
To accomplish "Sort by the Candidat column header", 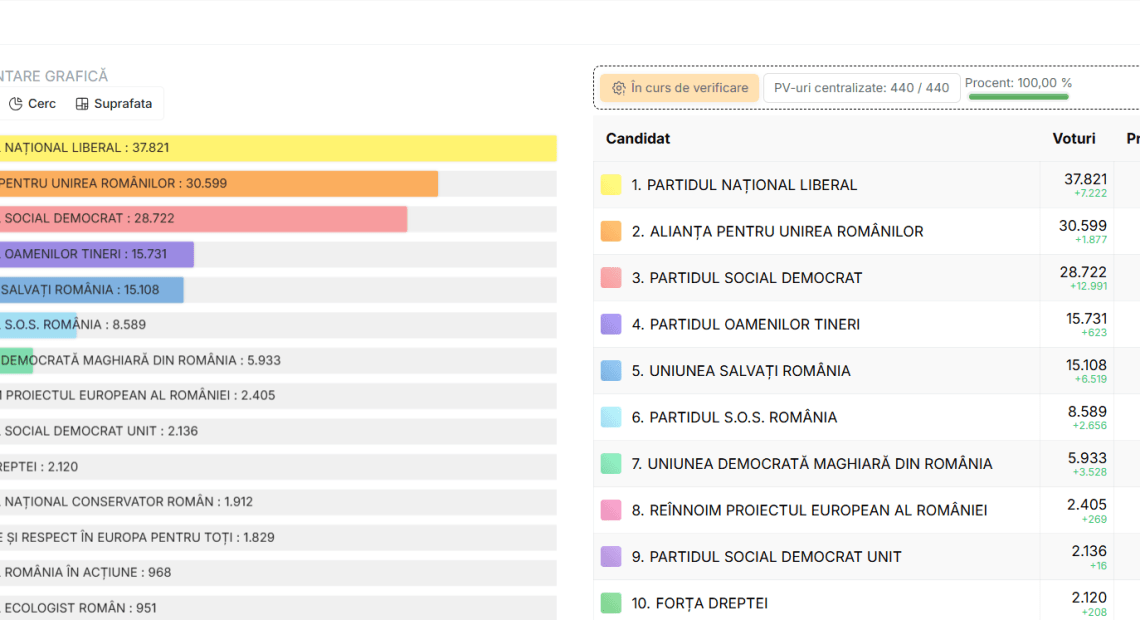I will pyautogui.click(x=638, y=139).
